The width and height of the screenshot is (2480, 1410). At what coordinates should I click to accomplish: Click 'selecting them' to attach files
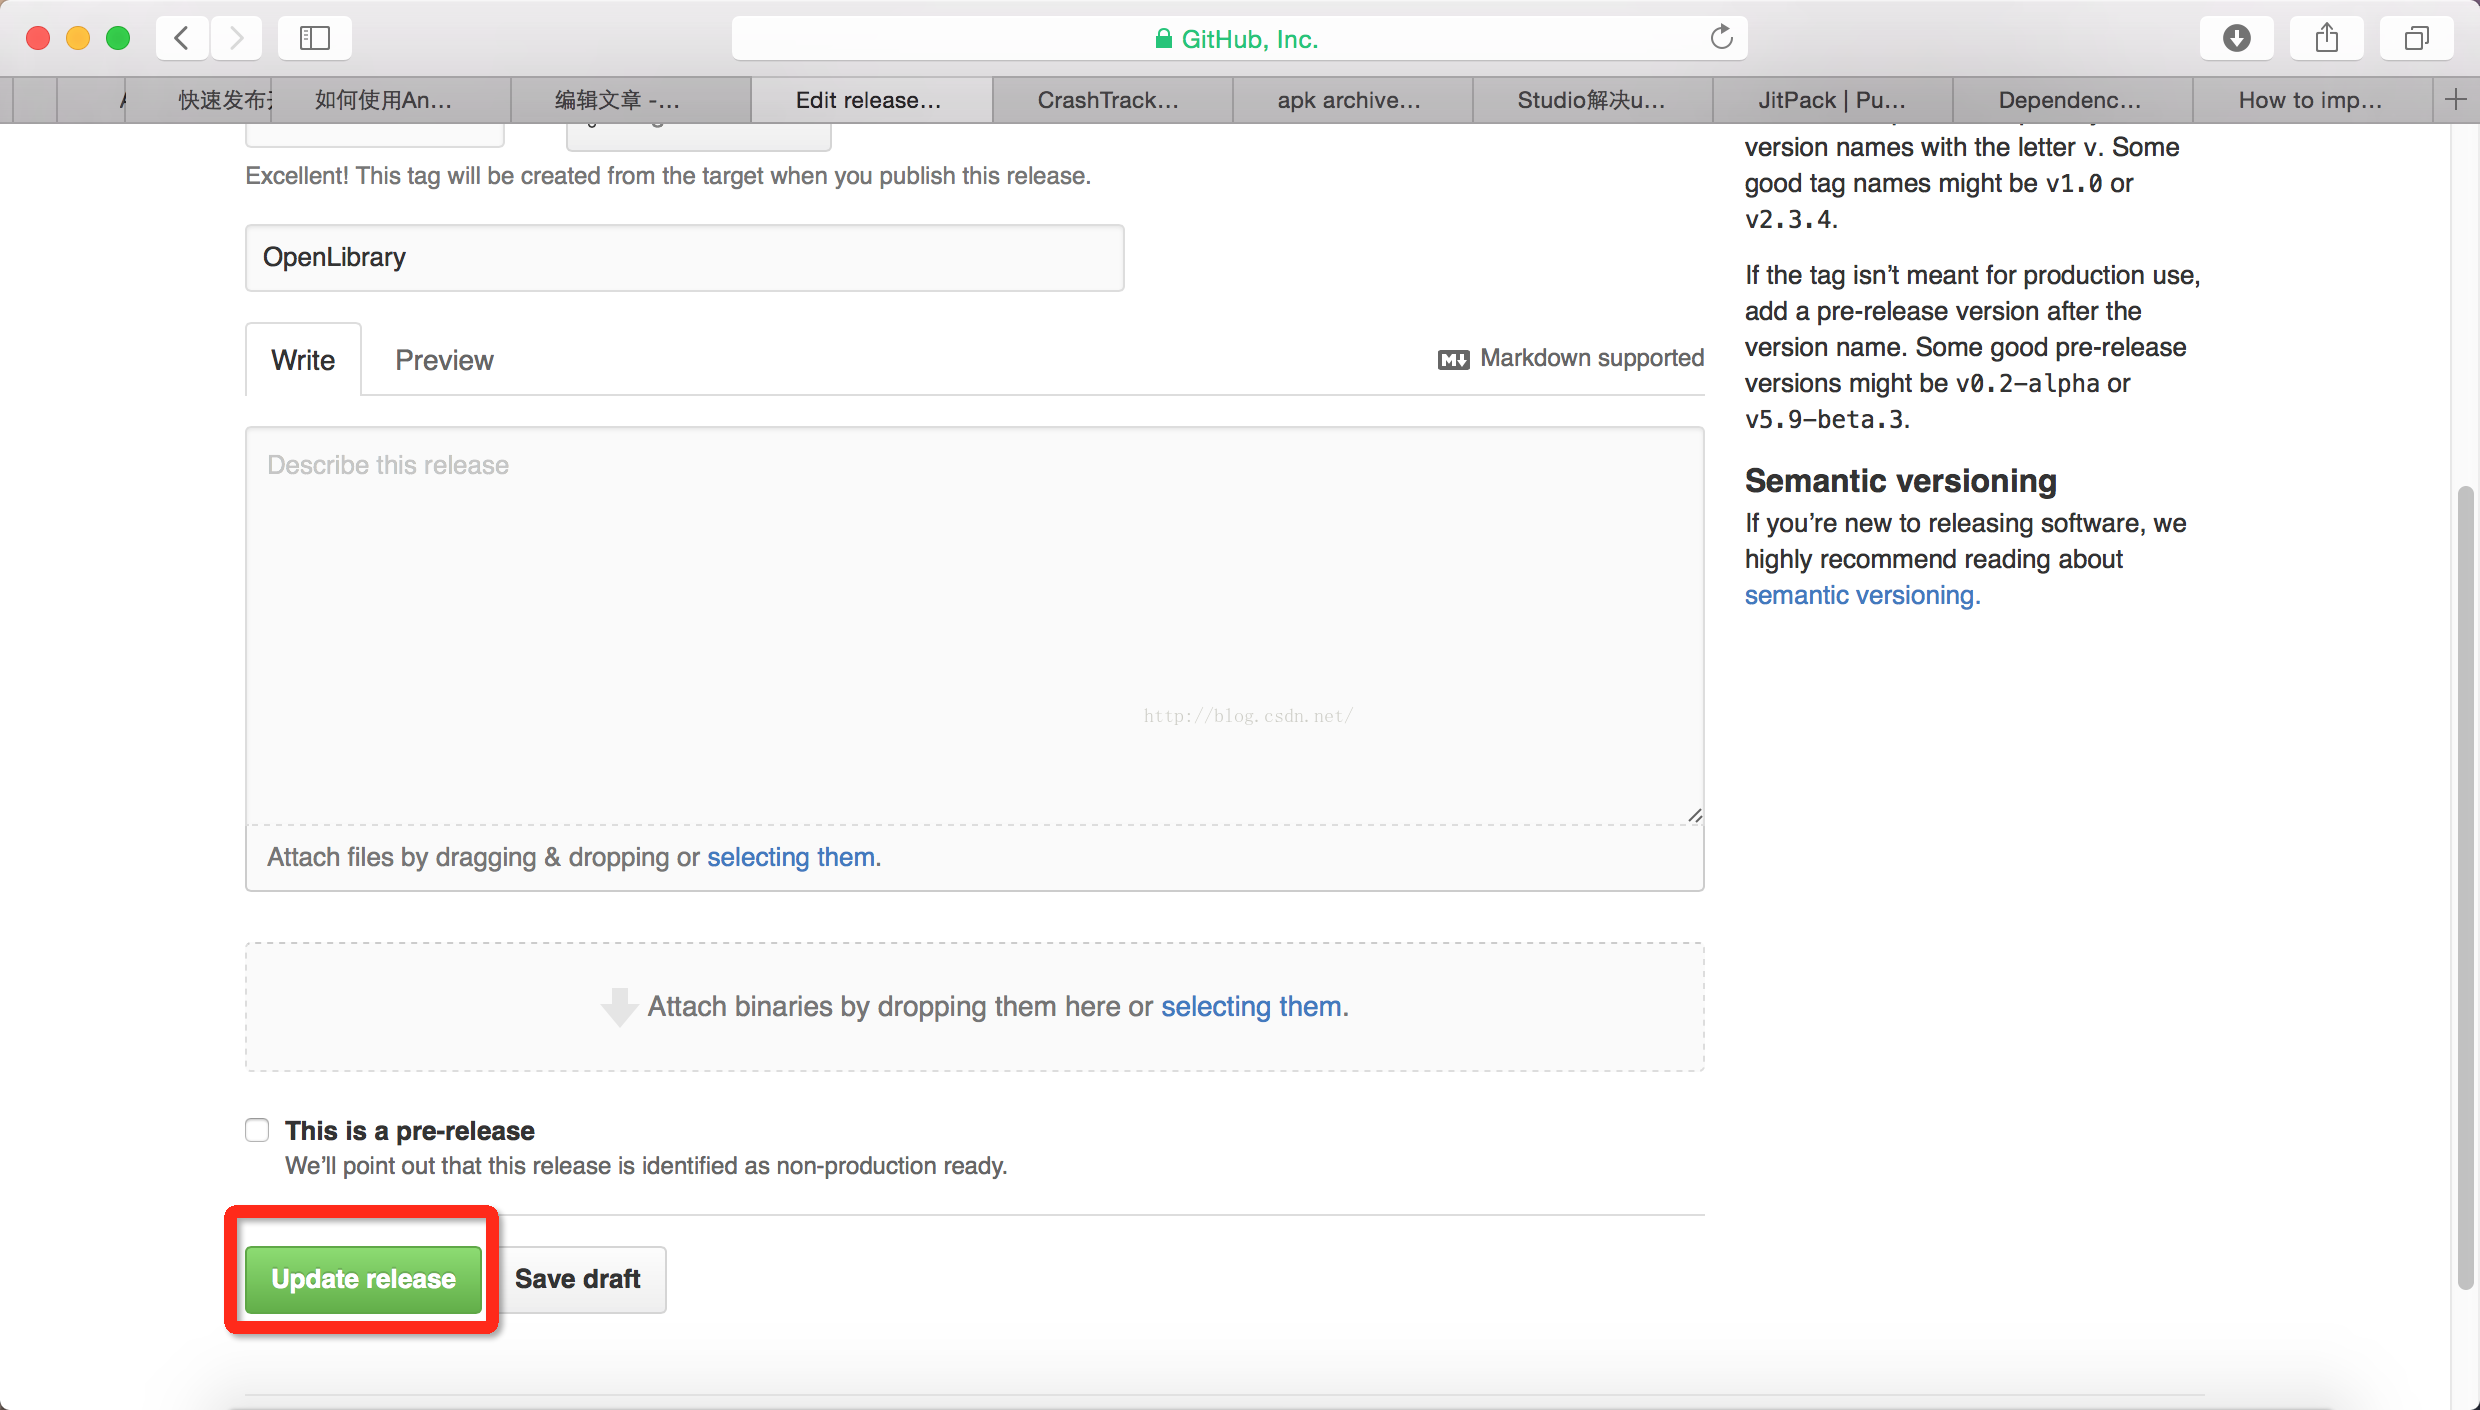(x=790, y=857)
